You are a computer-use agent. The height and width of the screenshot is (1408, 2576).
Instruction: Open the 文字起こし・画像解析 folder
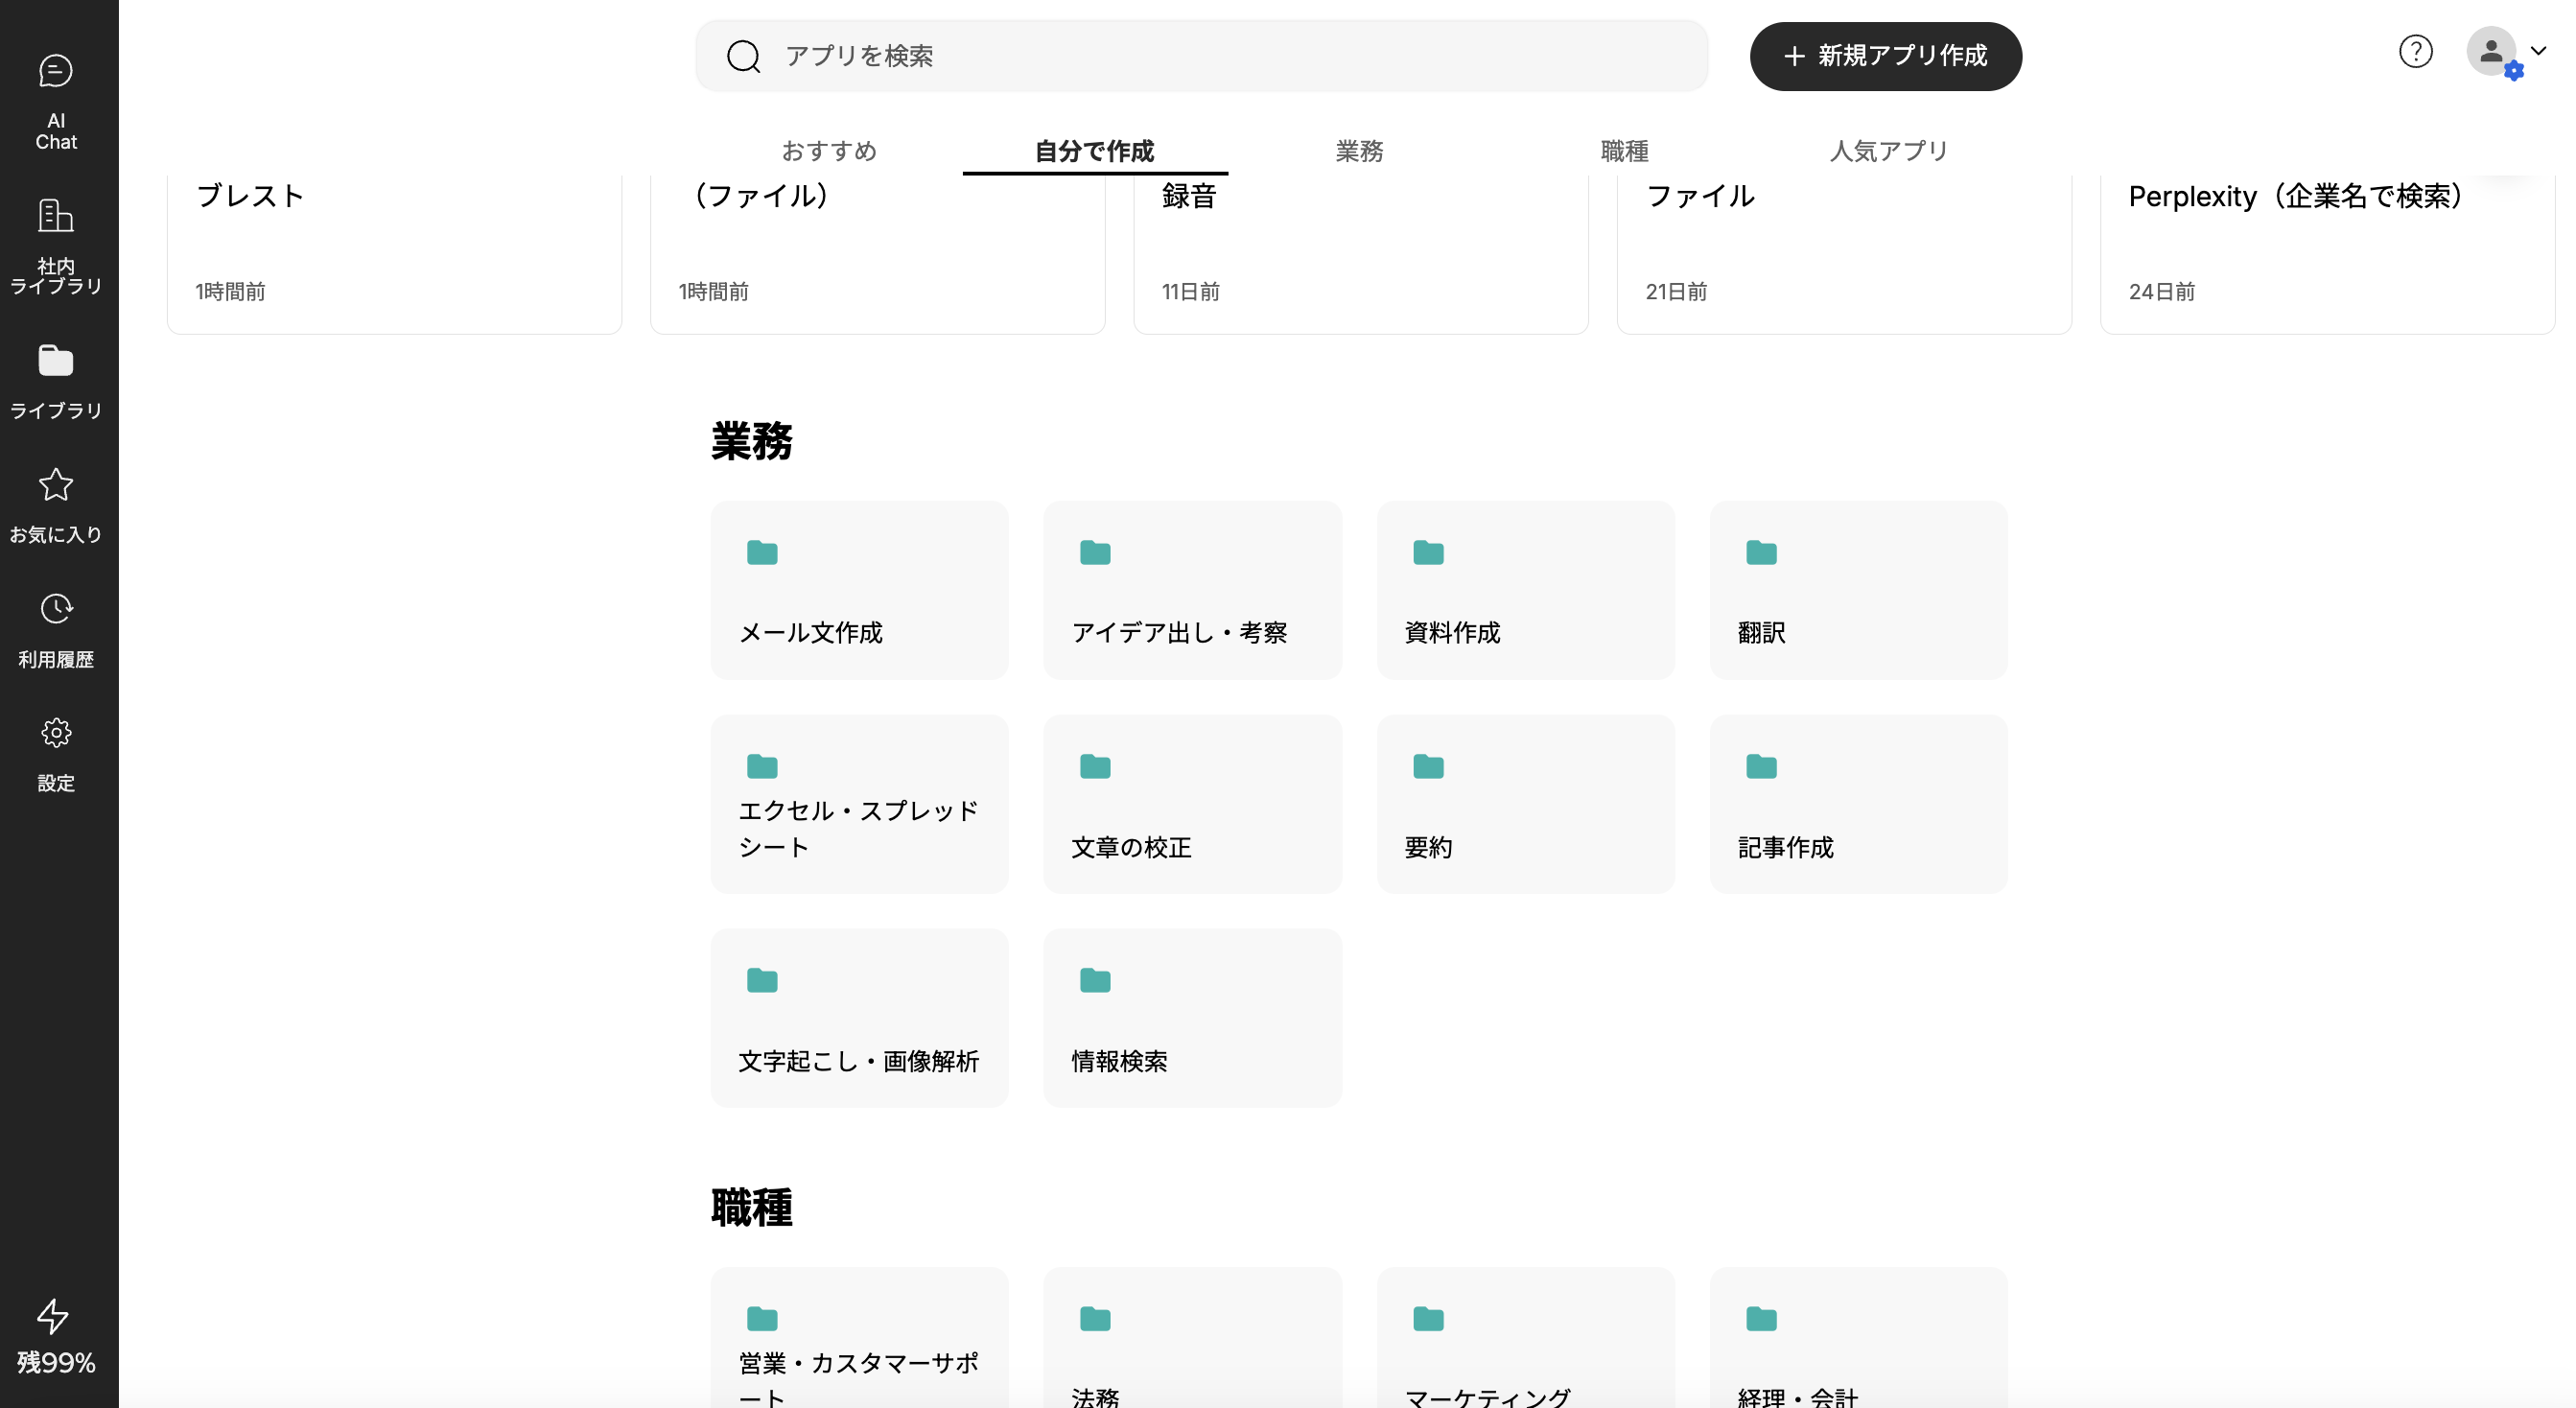pos(859,1017)
